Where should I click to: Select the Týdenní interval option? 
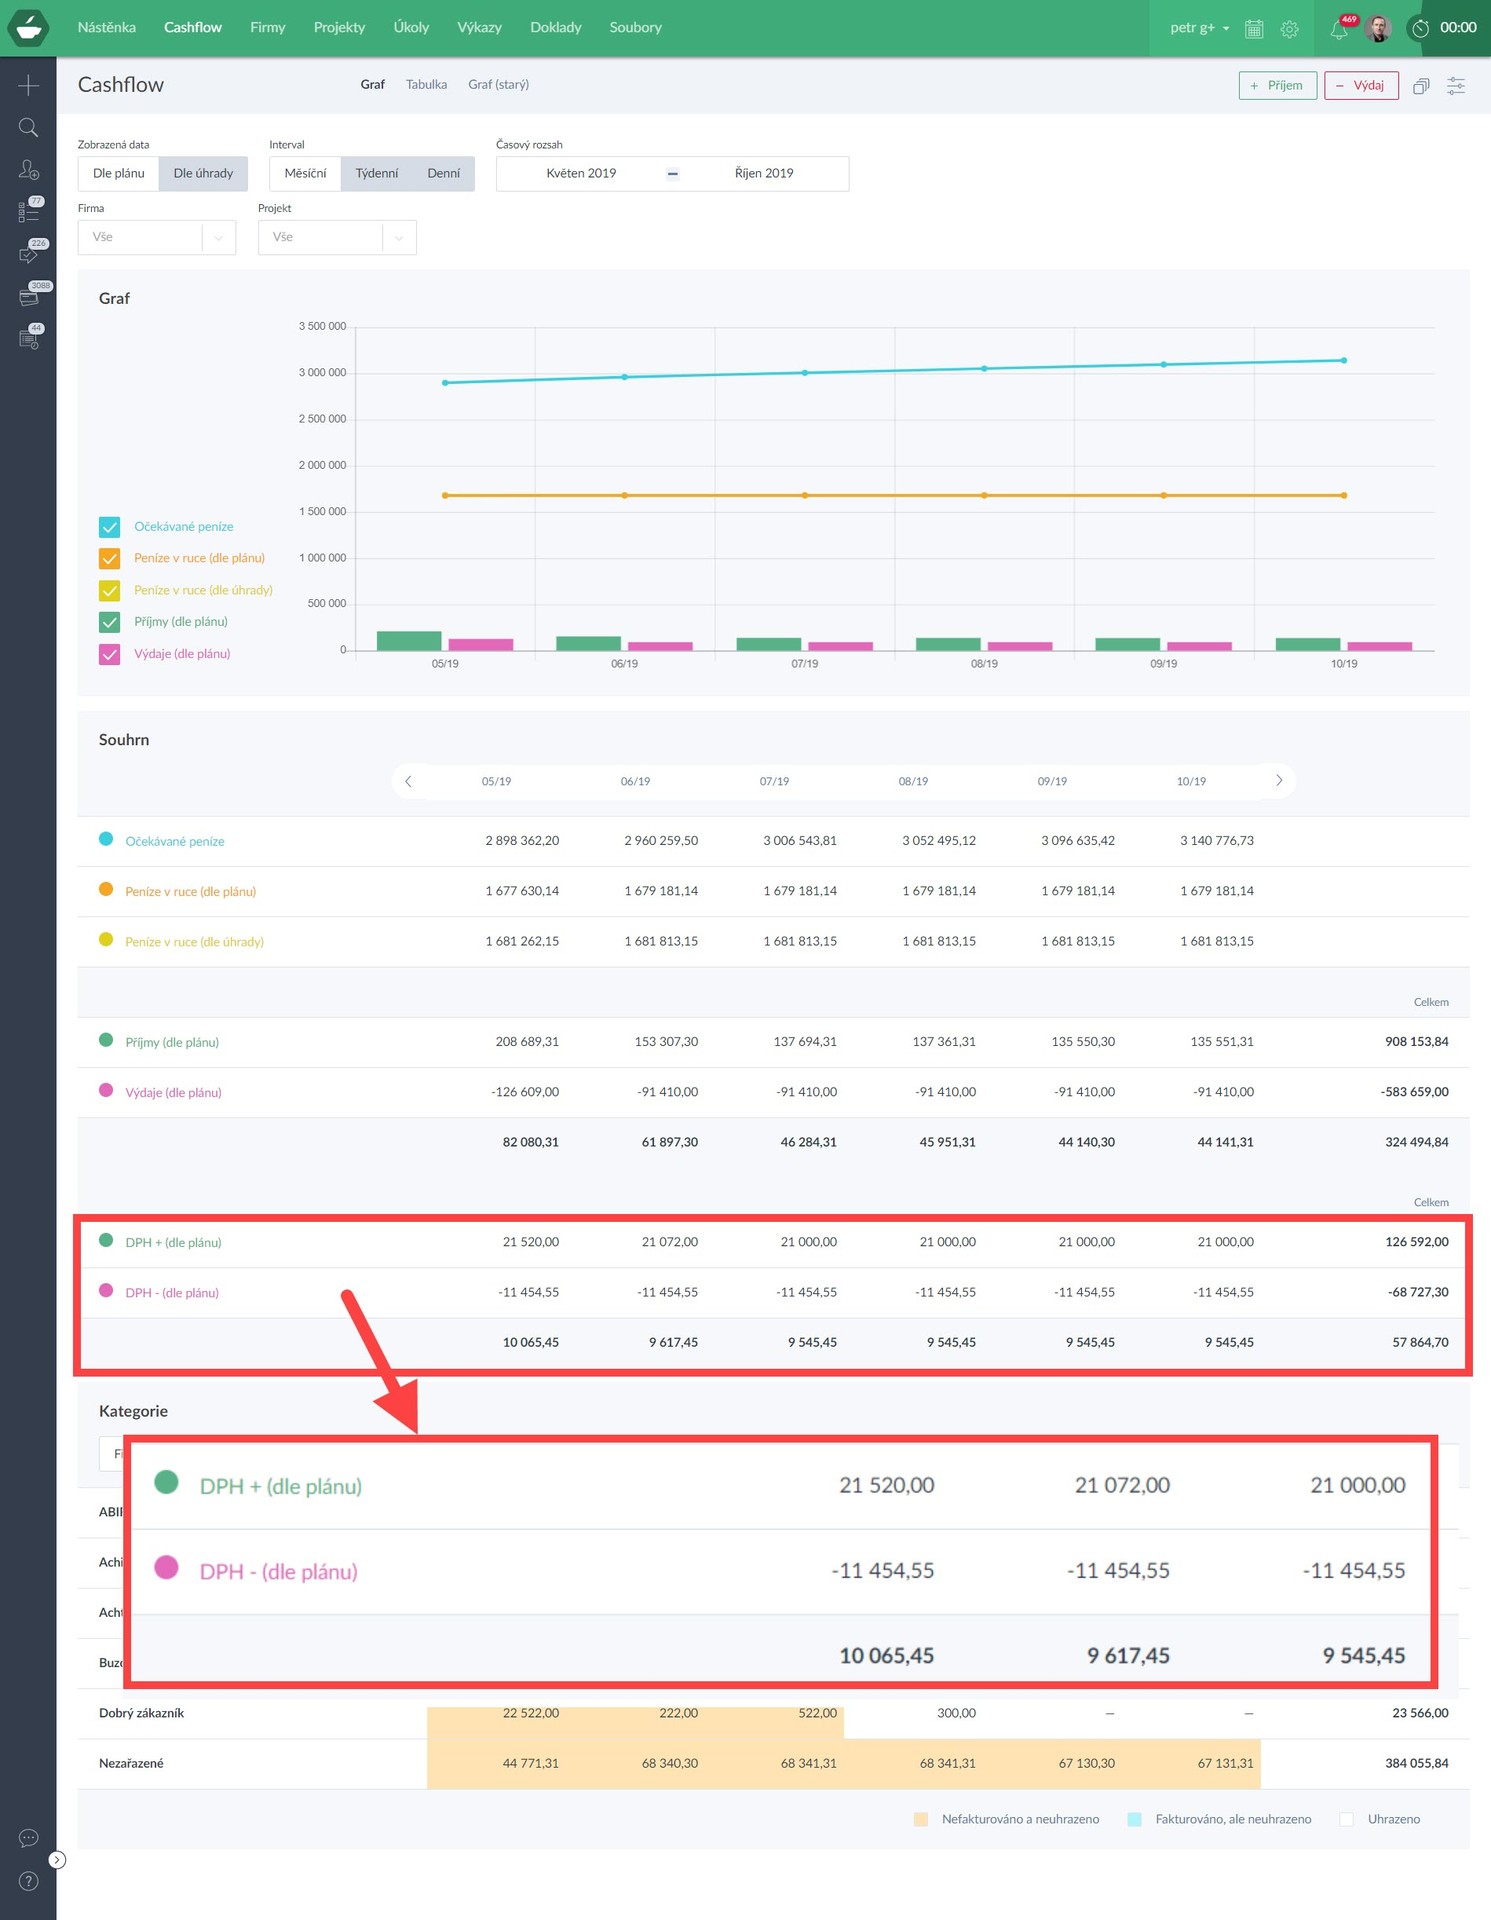click(376, 174)
